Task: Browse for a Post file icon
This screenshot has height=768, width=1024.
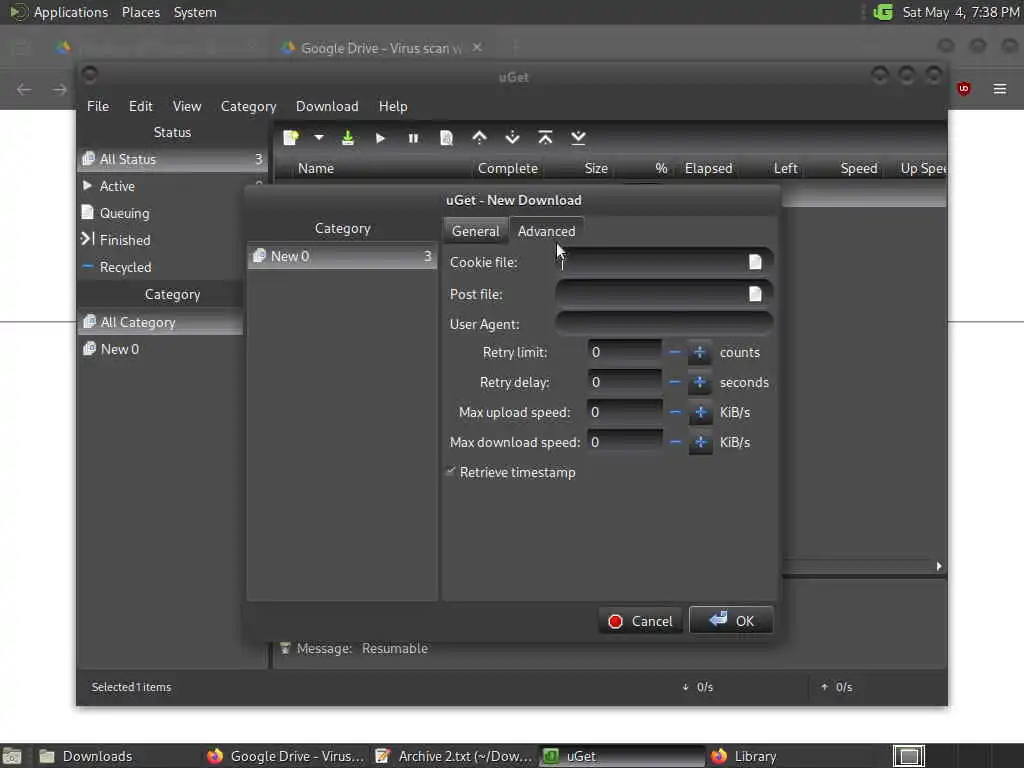Action: (x=755, y=294)
